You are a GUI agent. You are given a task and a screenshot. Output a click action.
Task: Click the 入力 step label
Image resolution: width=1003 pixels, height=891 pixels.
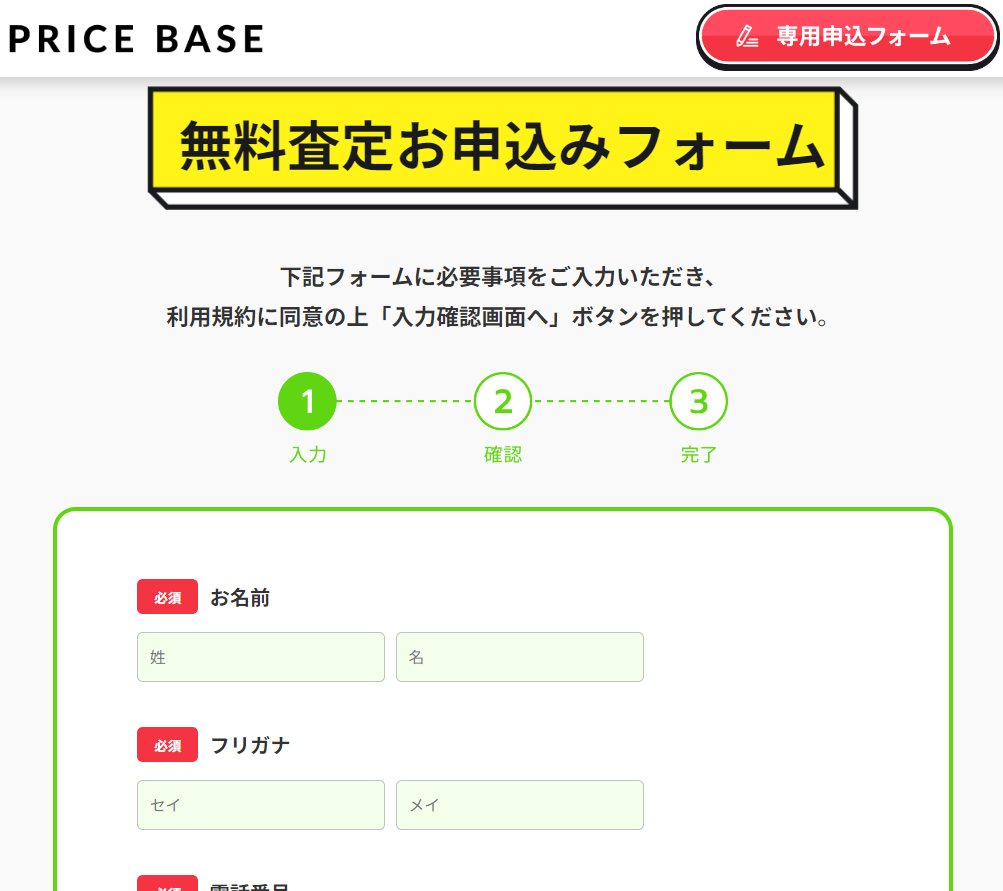pos(308,455)
